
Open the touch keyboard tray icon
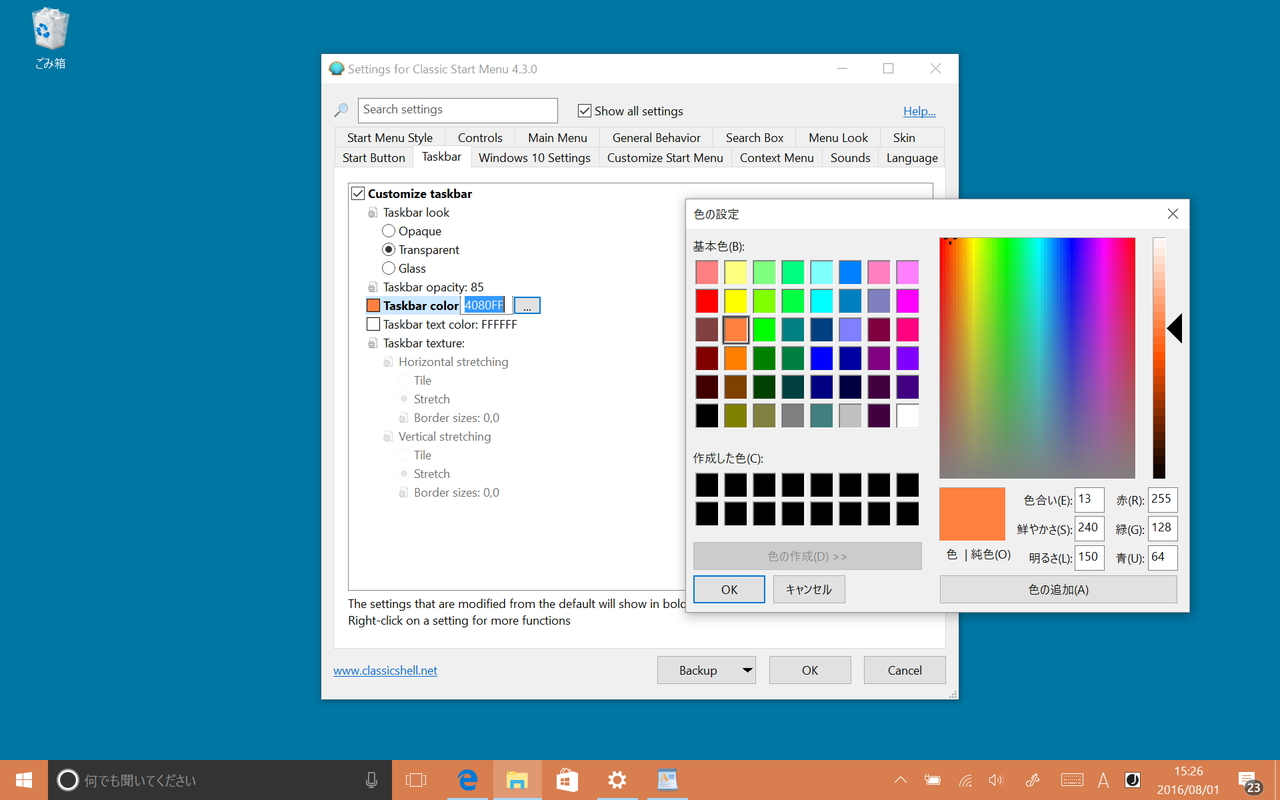1072,780
